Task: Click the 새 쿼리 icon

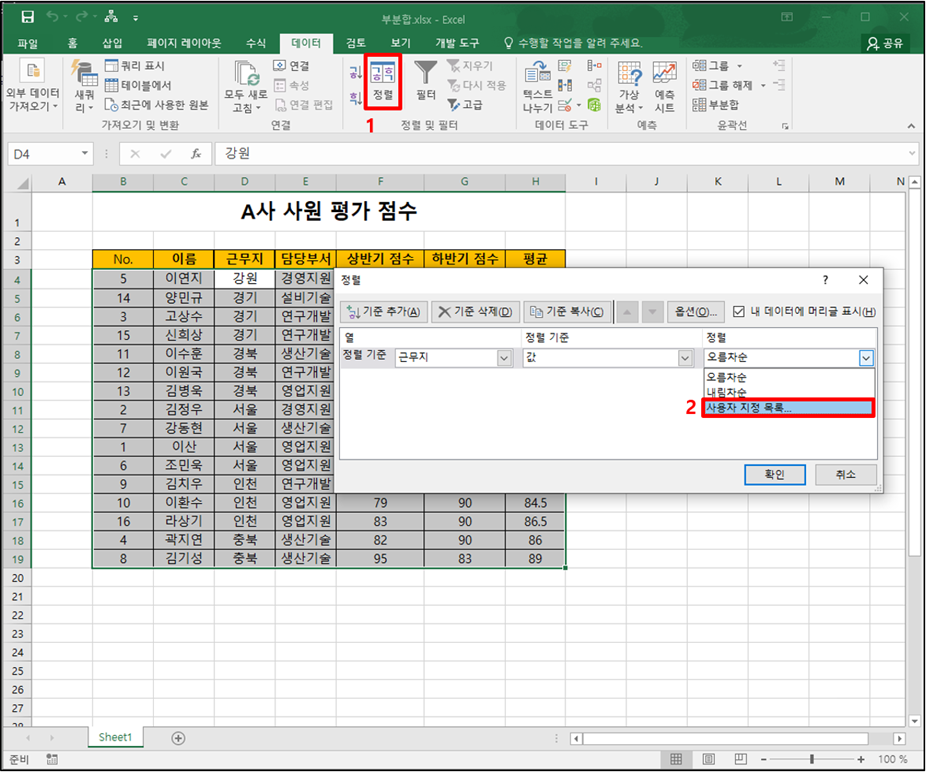Action: point(84,73)
